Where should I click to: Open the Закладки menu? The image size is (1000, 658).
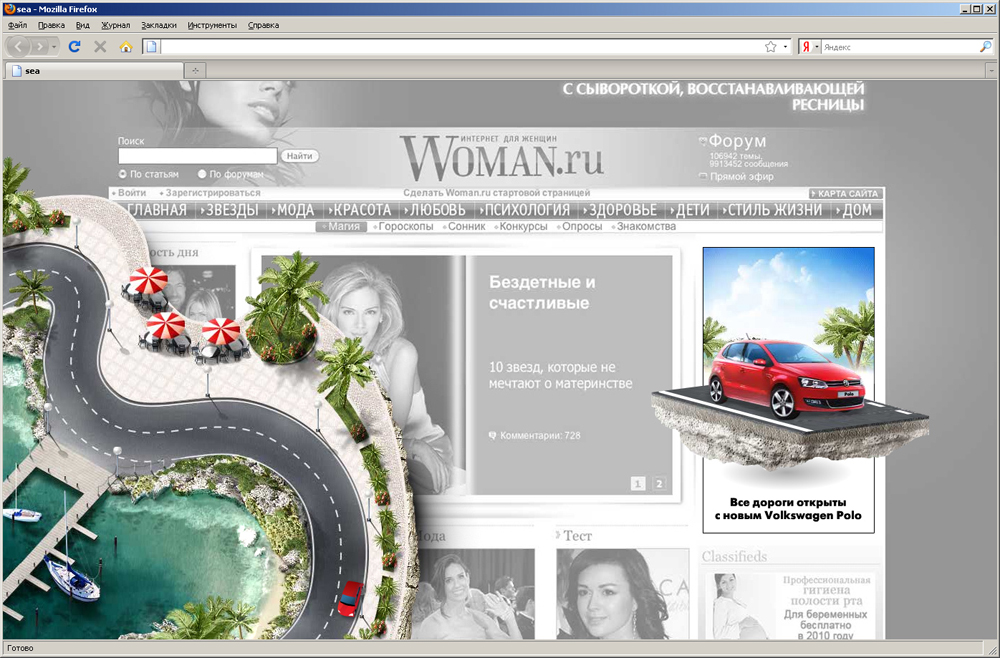(x=159, y=26)
